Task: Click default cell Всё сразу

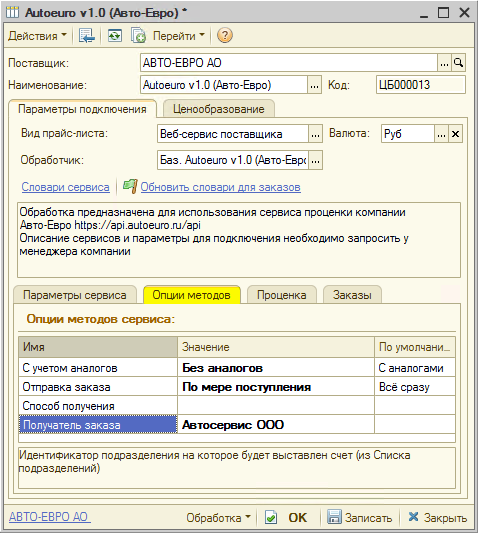Action: [x=415, y=387]
